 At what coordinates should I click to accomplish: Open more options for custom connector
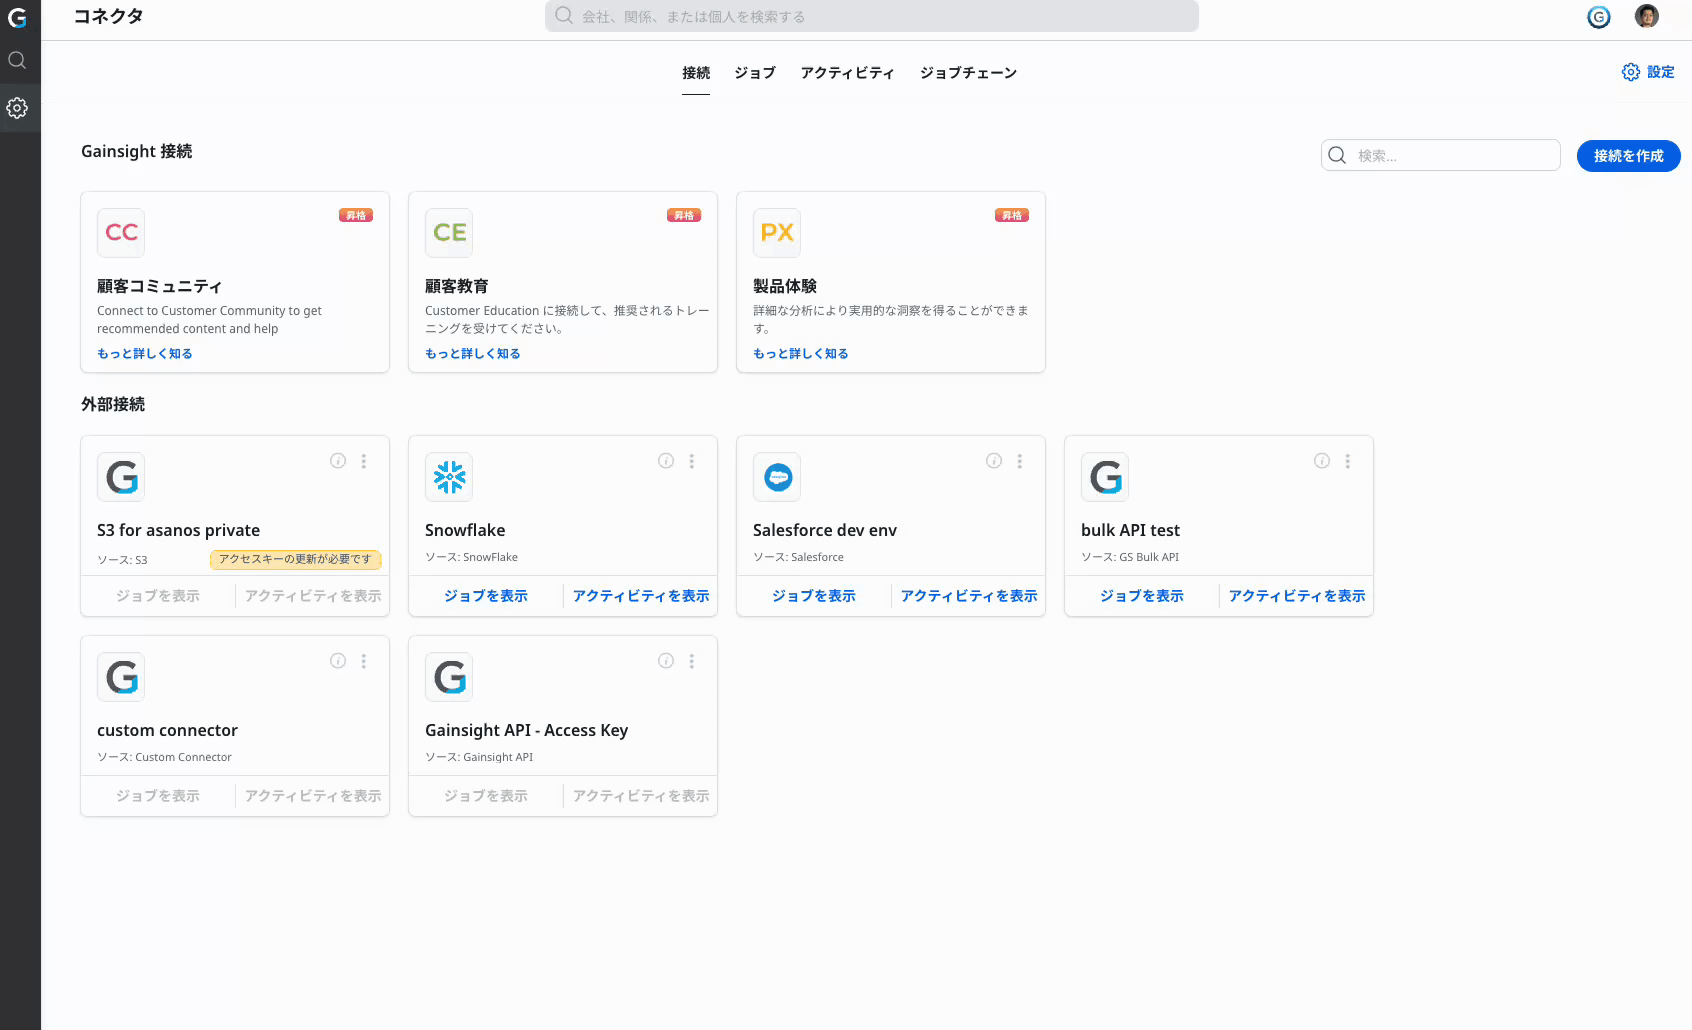point(364,661)
